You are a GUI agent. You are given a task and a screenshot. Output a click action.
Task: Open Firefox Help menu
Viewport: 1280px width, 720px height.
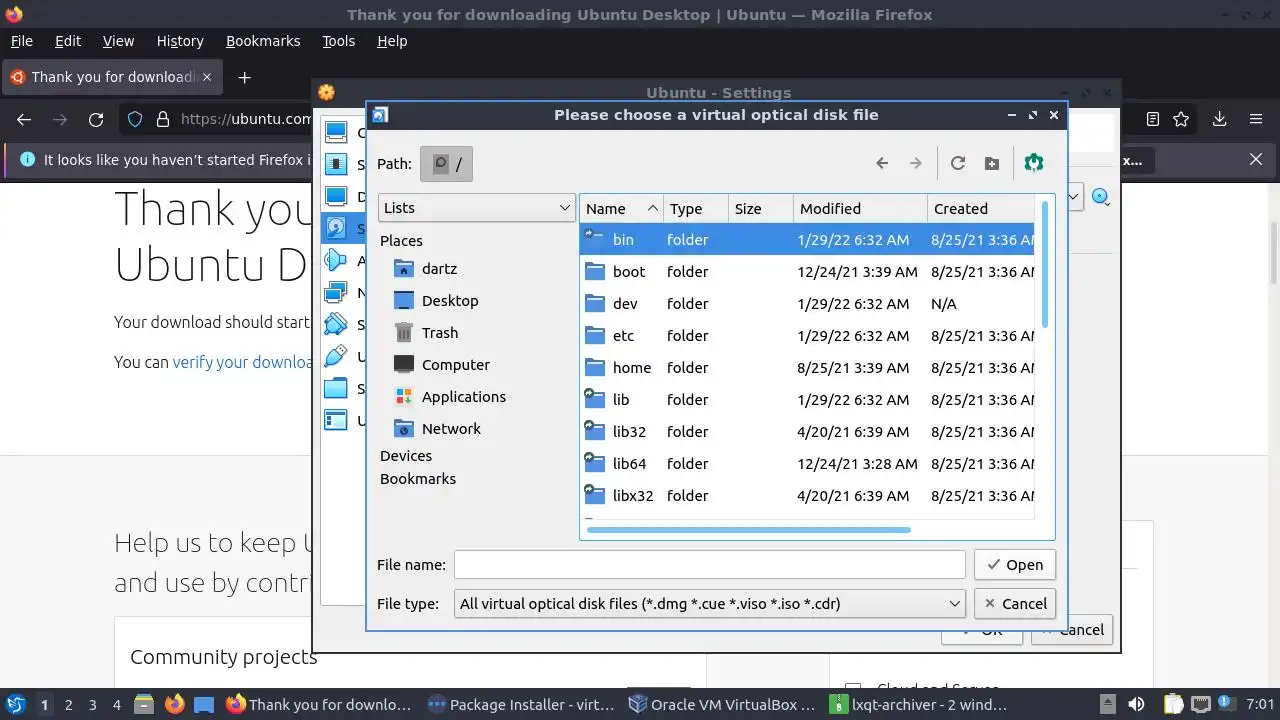(x=392, y=41)
